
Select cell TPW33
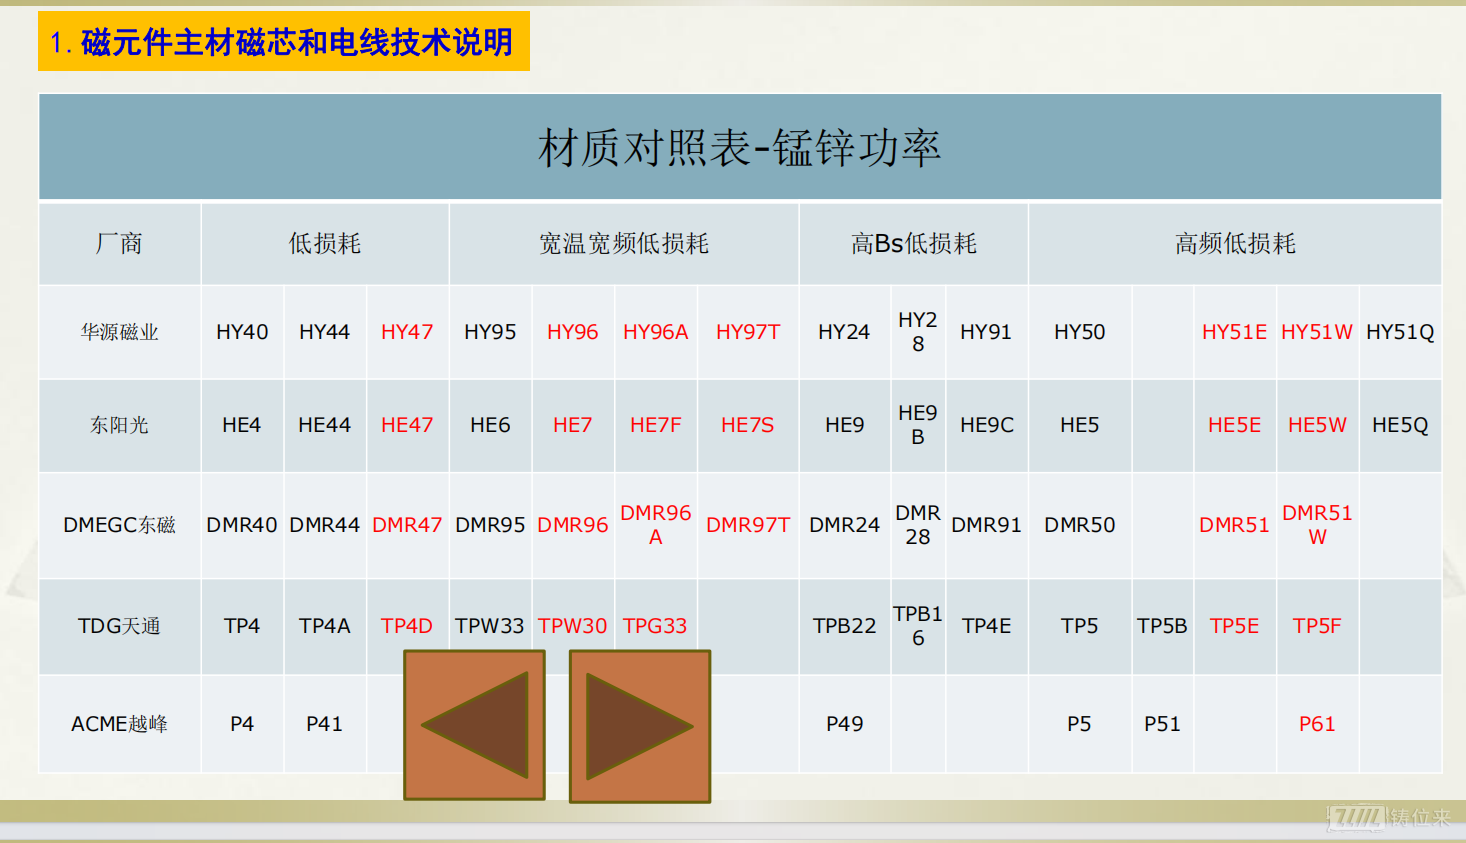pyautogui.click(x=490, y=626)
